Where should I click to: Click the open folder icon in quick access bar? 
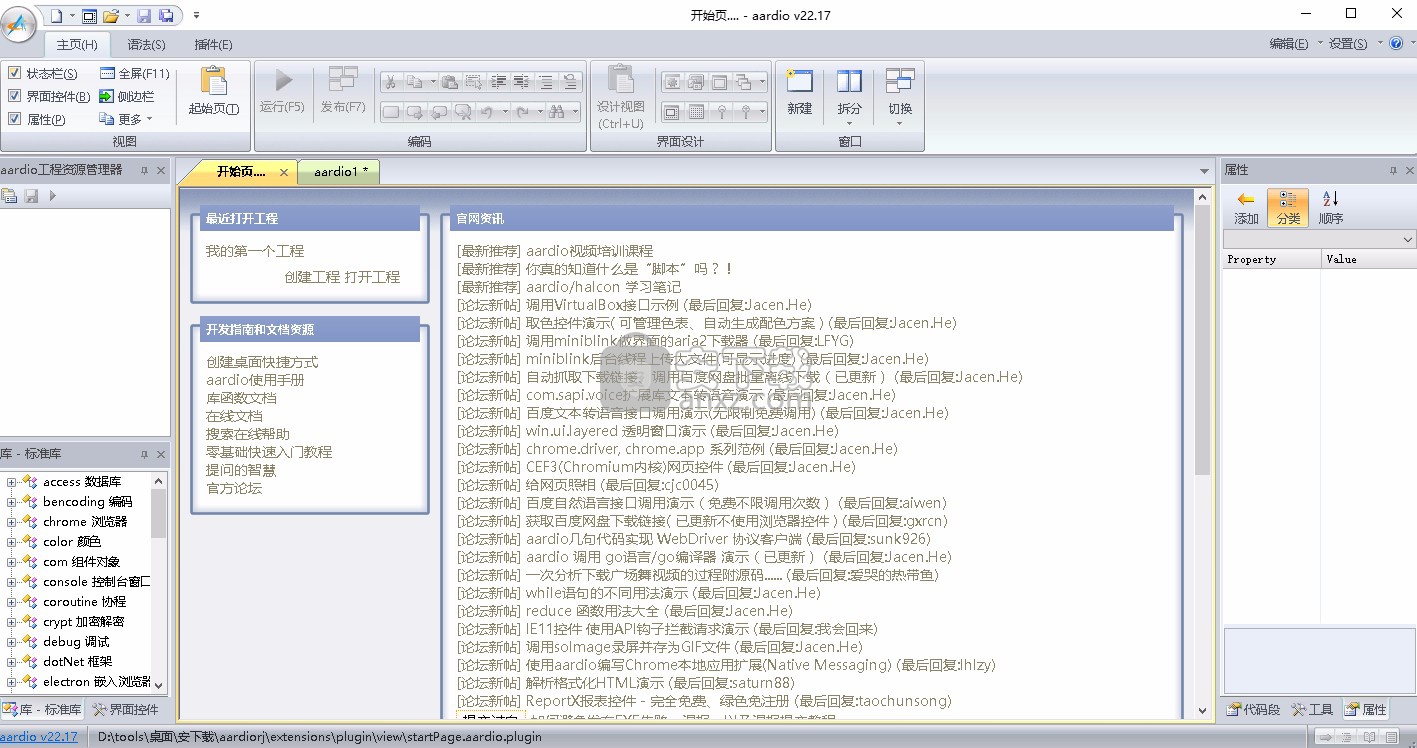point(111,15)
